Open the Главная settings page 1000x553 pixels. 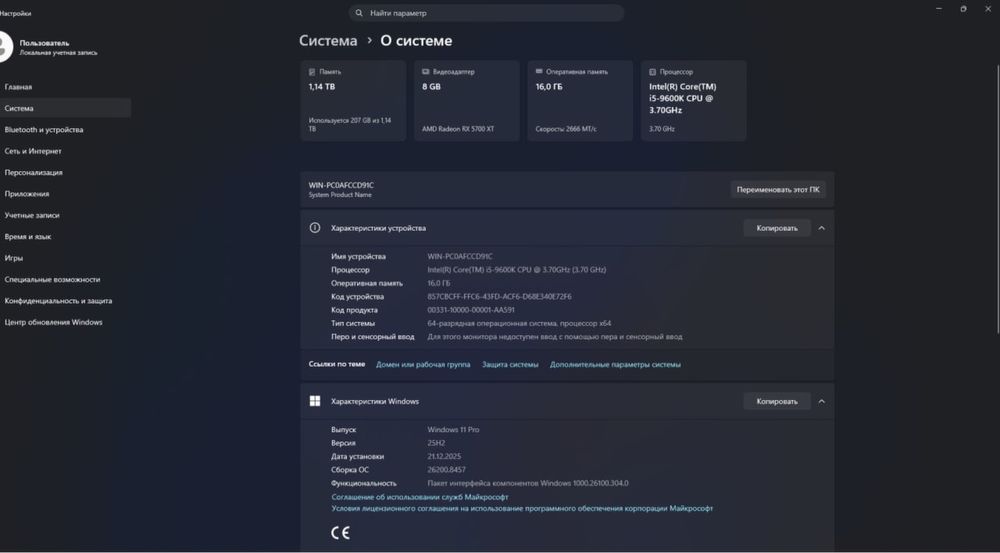(x=65, y=87)
